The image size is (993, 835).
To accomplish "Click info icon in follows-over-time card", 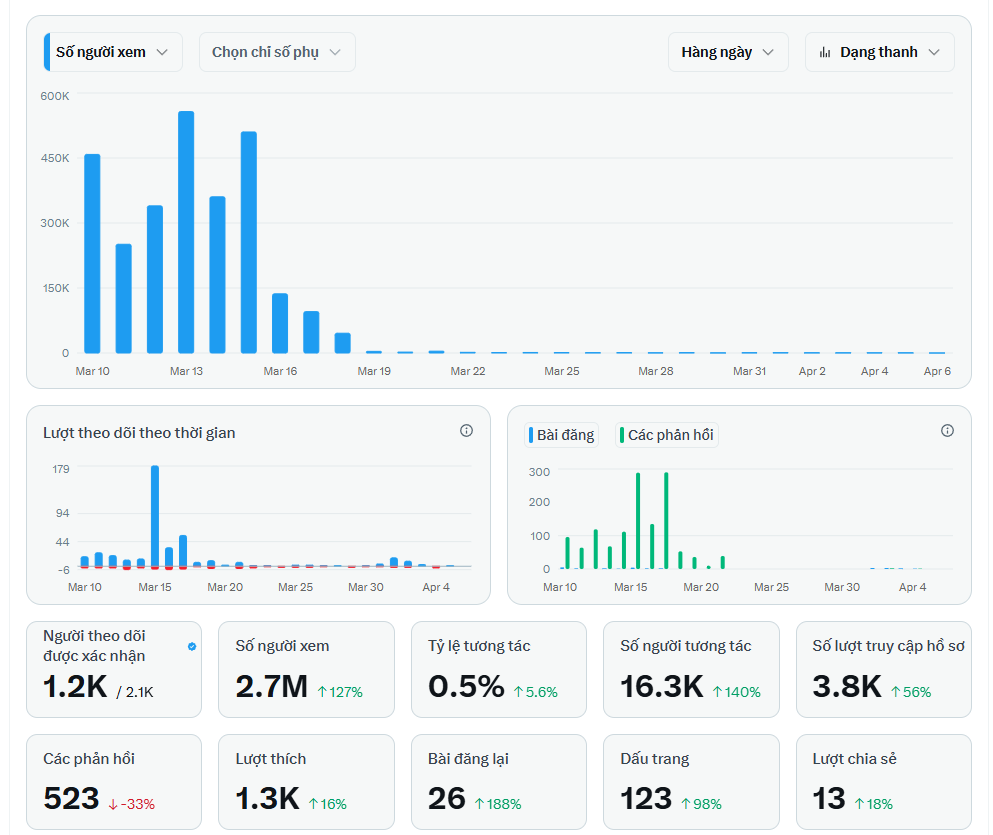I will click(466, 430).
